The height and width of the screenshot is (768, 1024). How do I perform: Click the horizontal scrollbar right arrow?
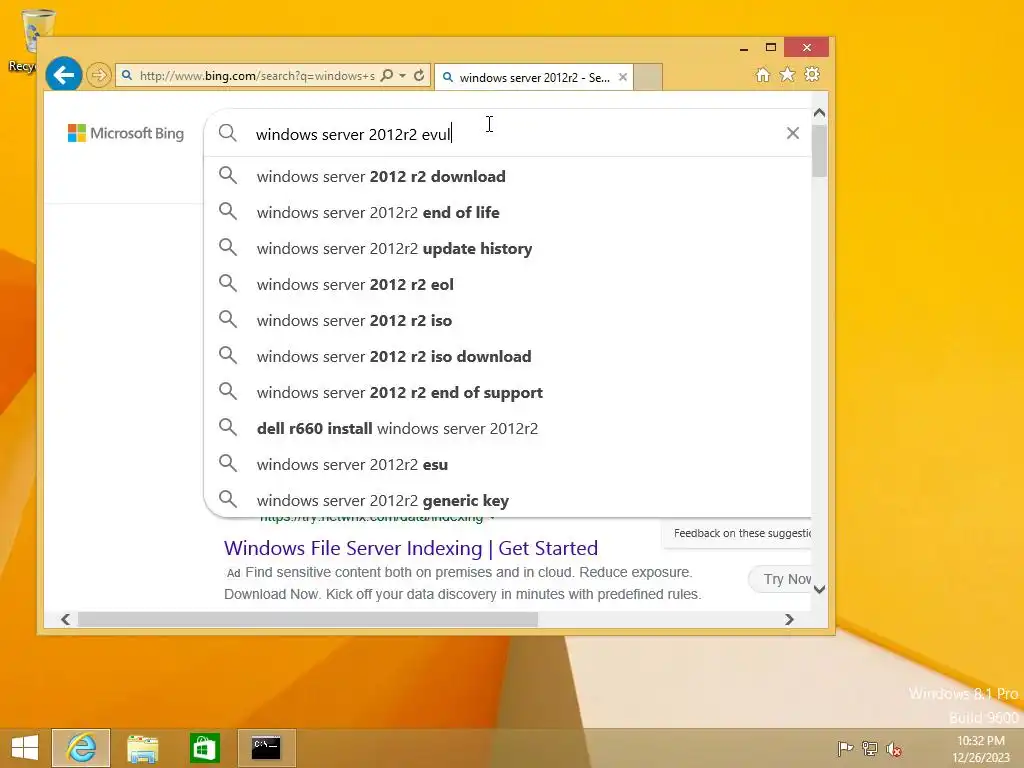click(x=790, y=619)
